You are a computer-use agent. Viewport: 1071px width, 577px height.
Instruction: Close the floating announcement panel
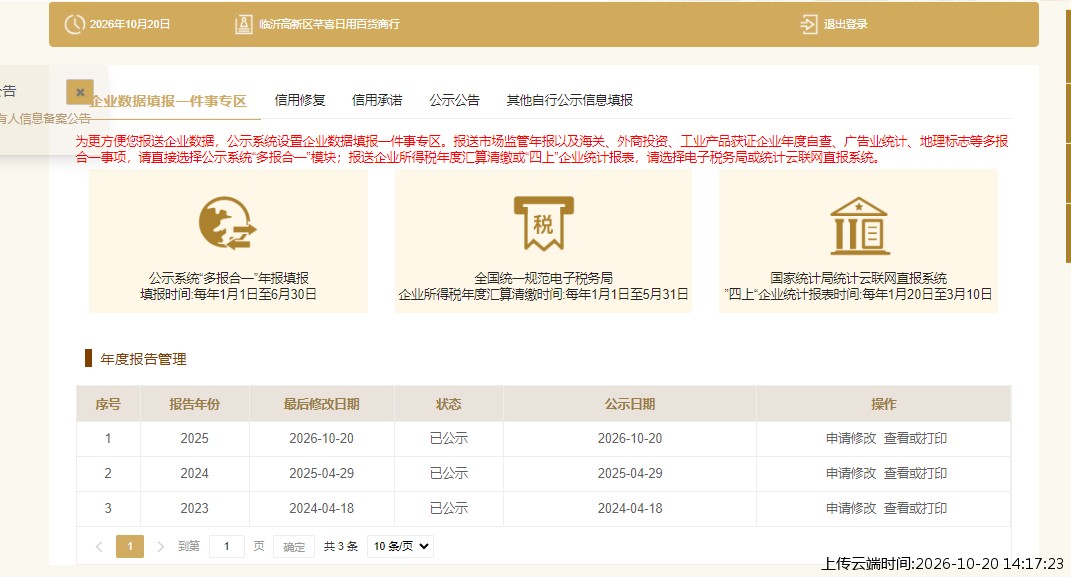(80, 92)
